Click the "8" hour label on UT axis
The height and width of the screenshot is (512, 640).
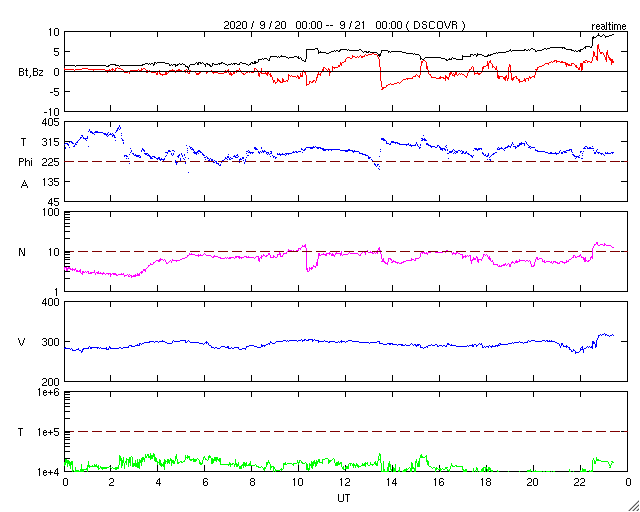252,482
